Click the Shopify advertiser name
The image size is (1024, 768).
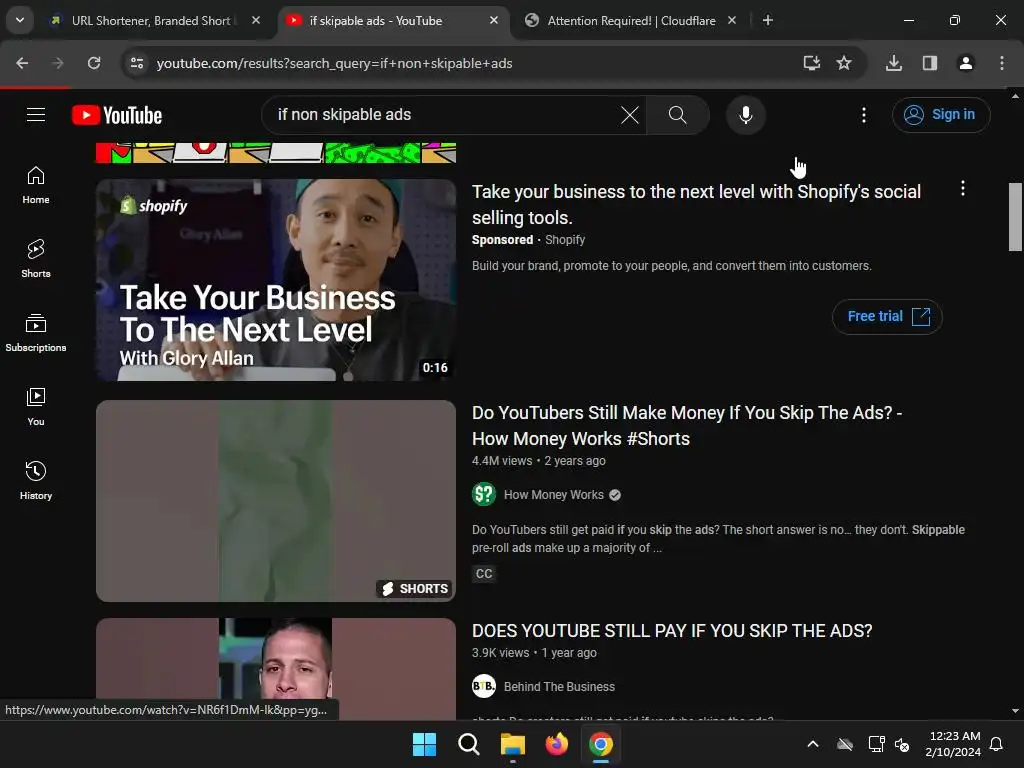pyautogui.click(x=565, y=240)
